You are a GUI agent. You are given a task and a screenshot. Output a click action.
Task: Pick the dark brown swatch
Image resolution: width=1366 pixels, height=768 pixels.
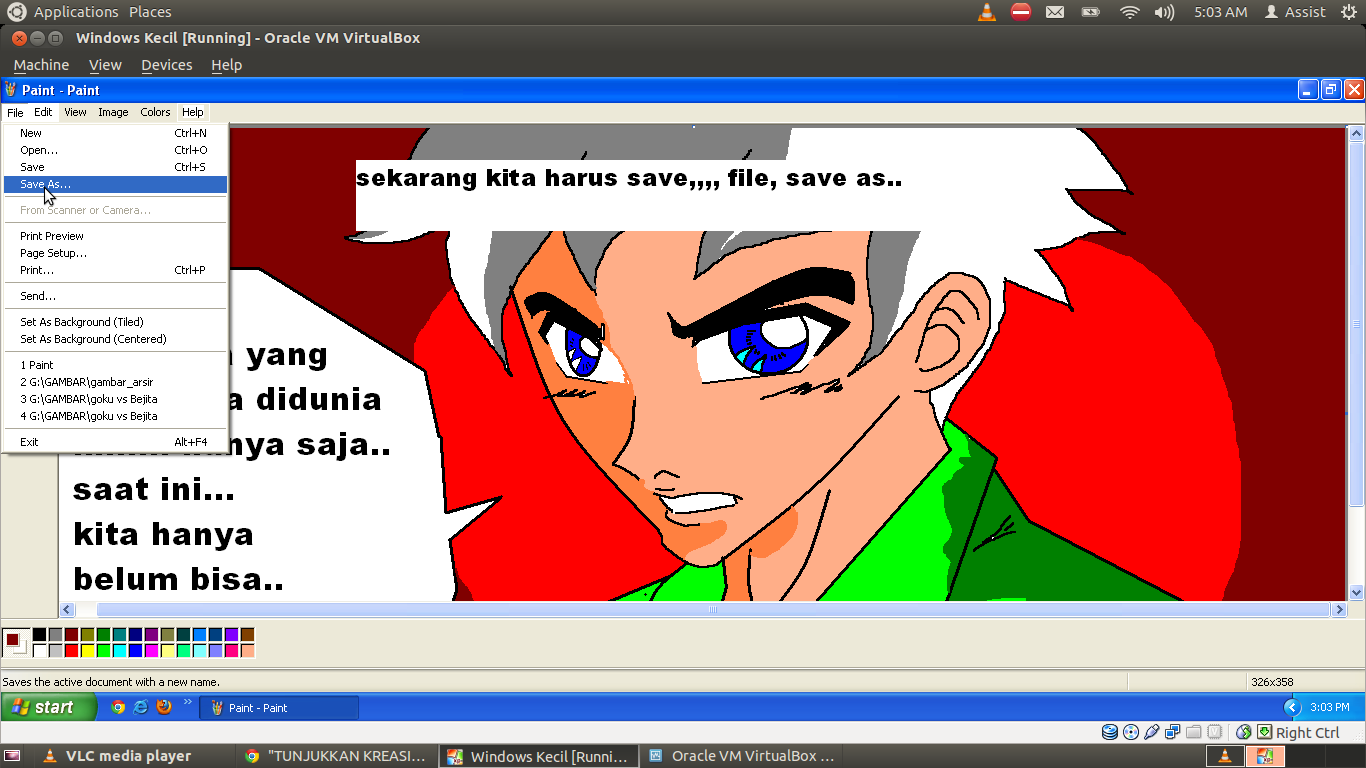247,635
